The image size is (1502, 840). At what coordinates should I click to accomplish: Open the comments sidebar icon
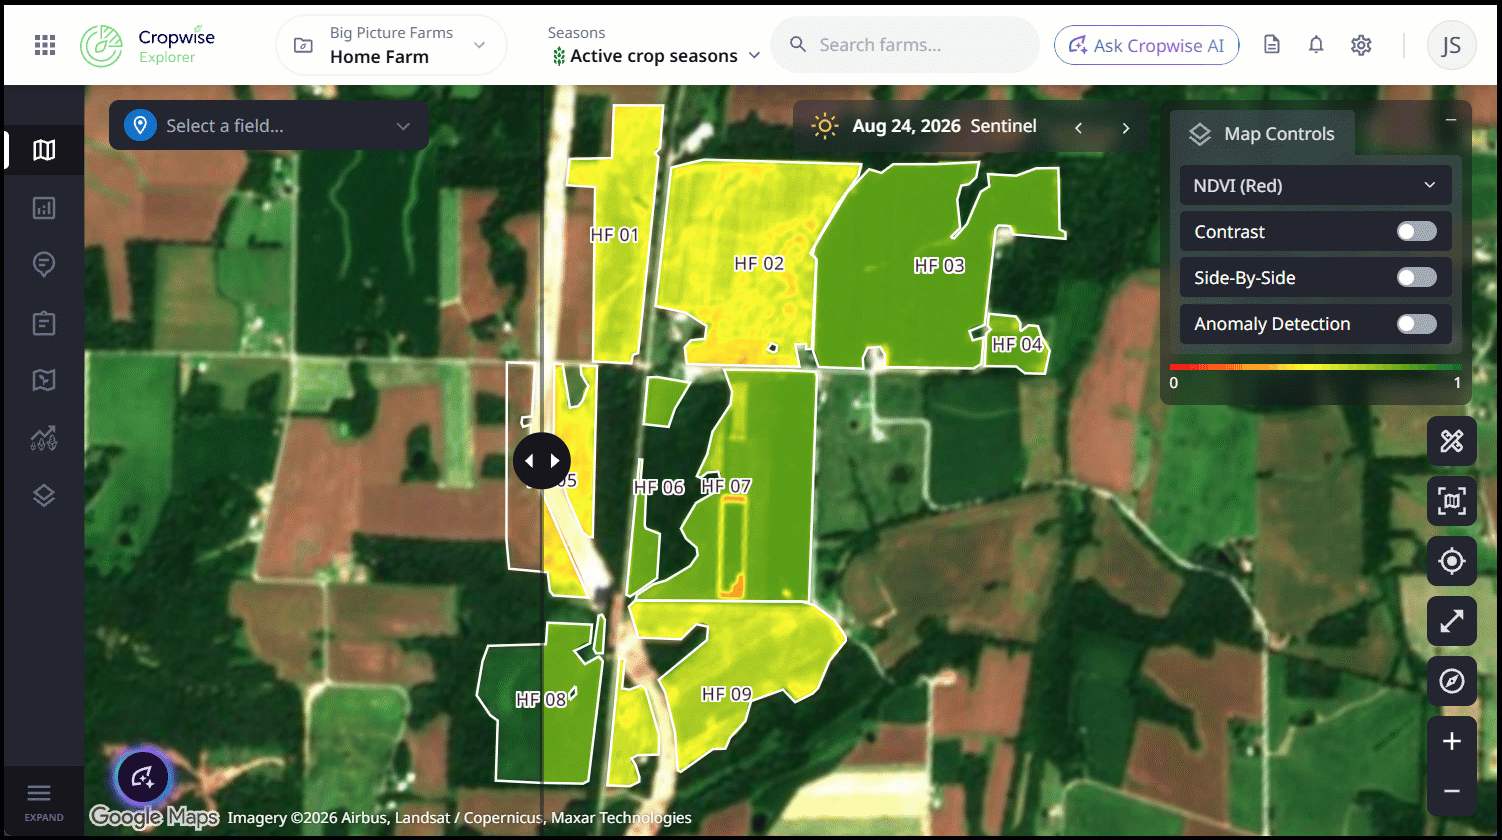(44, 265)
